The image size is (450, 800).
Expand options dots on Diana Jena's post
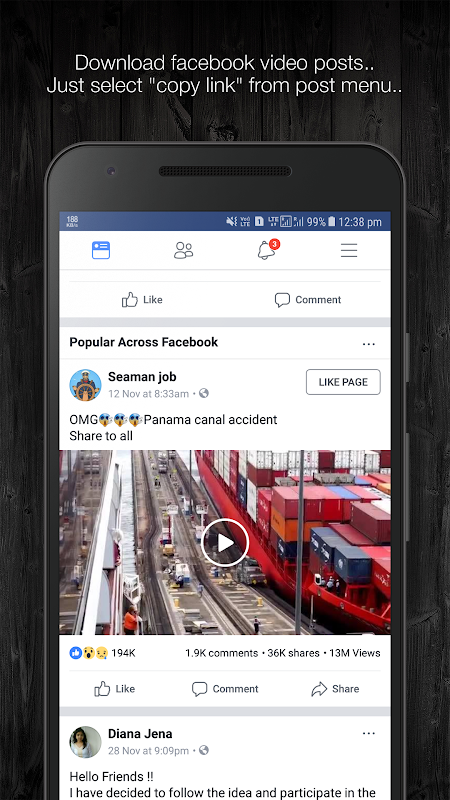coord(369,733)
